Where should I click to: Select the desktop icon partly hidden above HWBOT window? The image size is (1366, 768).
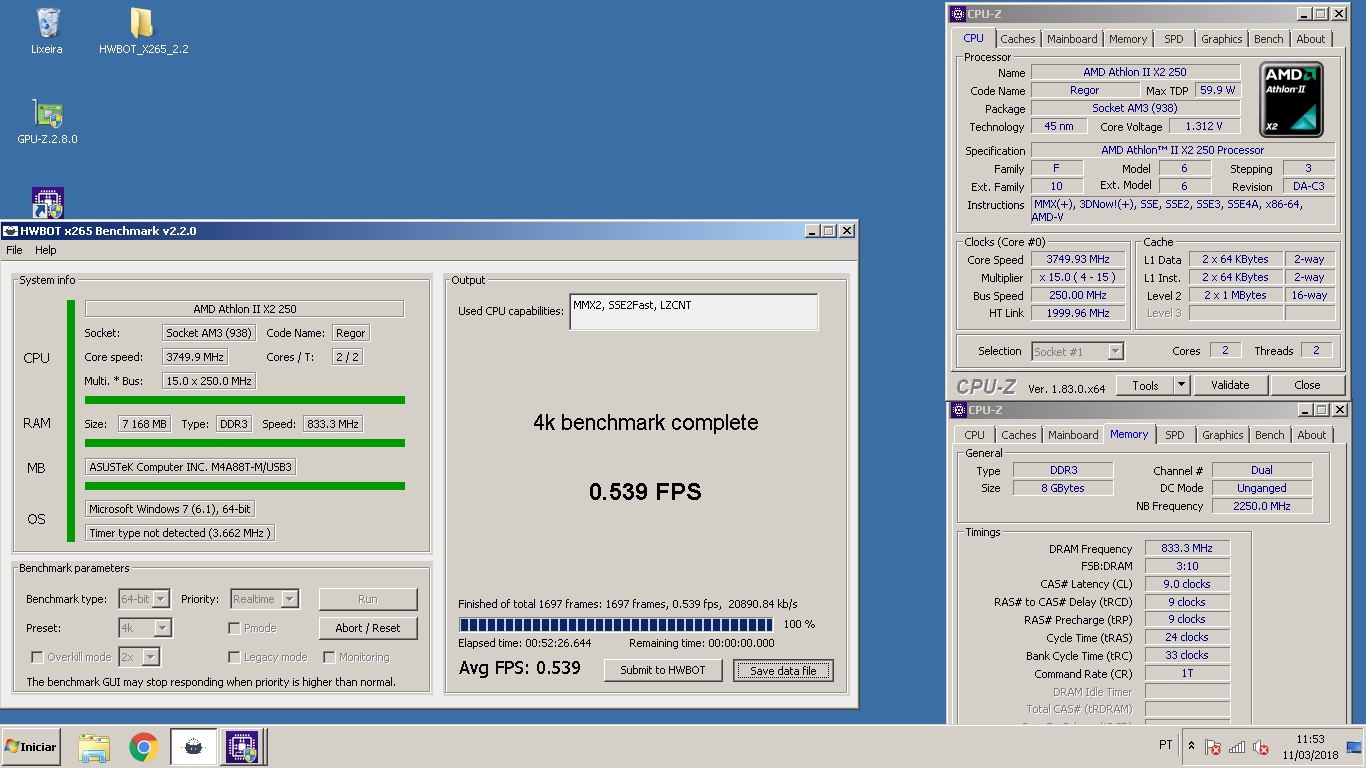[47, 202]
